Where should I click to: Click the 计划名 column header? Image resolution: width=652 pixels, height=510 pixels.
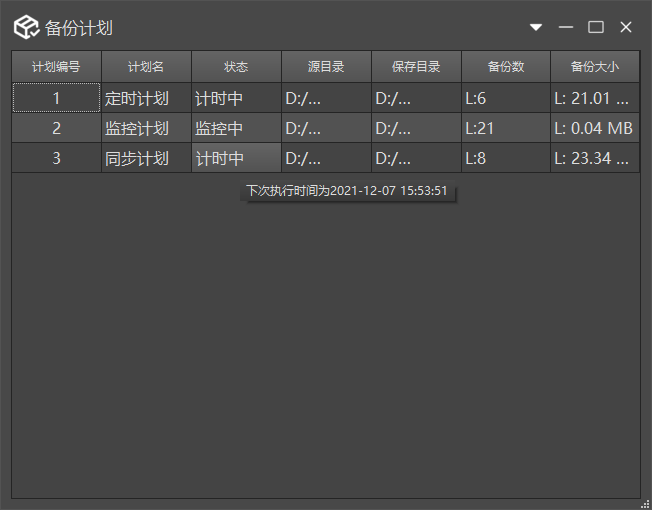[x=146, y=67]
